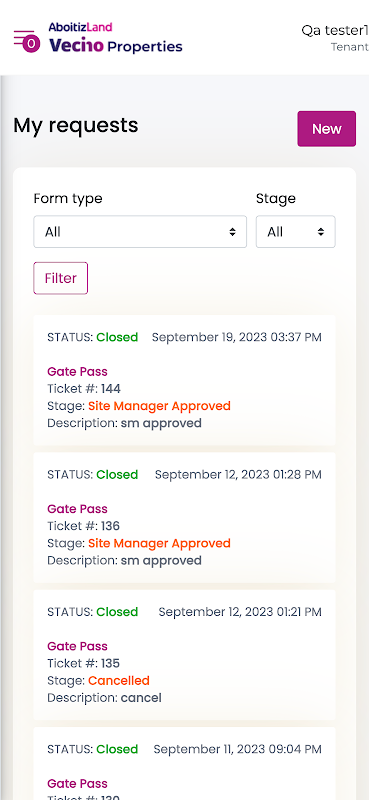Click the Filter button
369x800 pixels.
coord(61,278)
